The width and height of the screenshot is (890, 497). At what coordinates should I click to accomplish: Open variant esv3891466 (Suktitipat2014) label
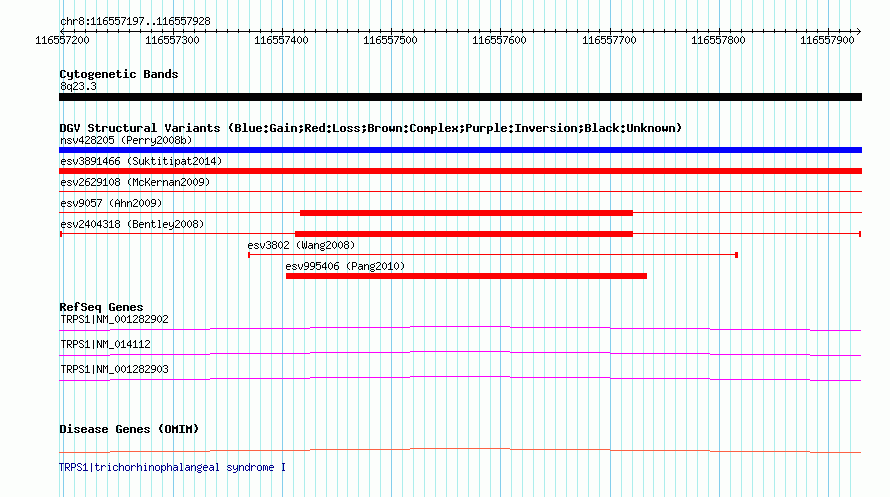(x=141, y=161)
